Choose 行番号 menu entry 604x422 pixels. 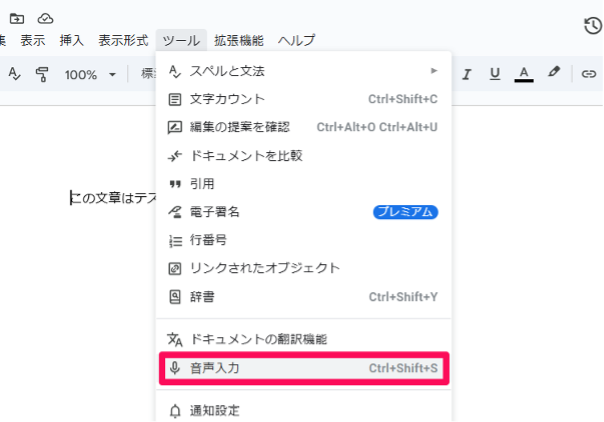[x=304, y=240]
